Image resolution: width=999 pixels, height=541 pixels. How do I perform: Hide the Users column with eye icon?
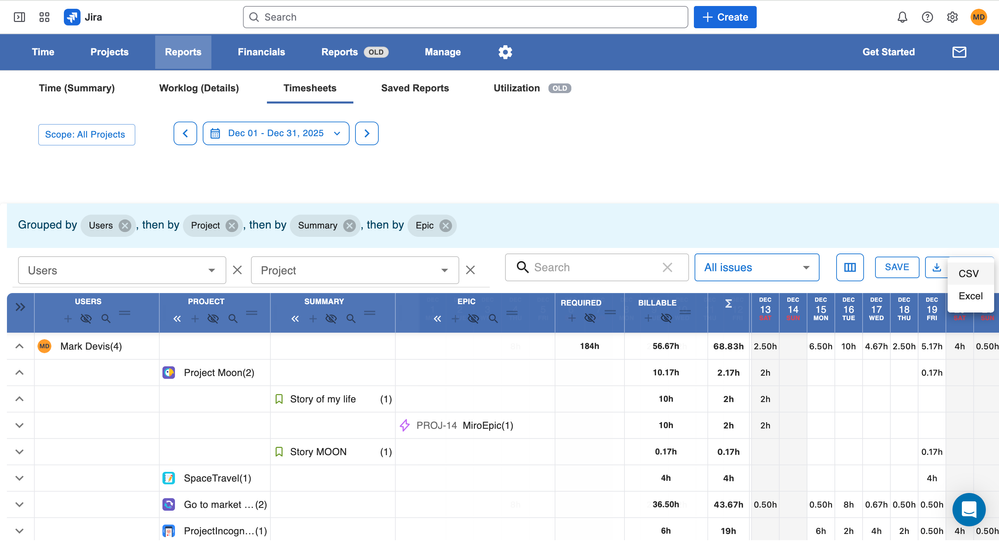[86, 319]
